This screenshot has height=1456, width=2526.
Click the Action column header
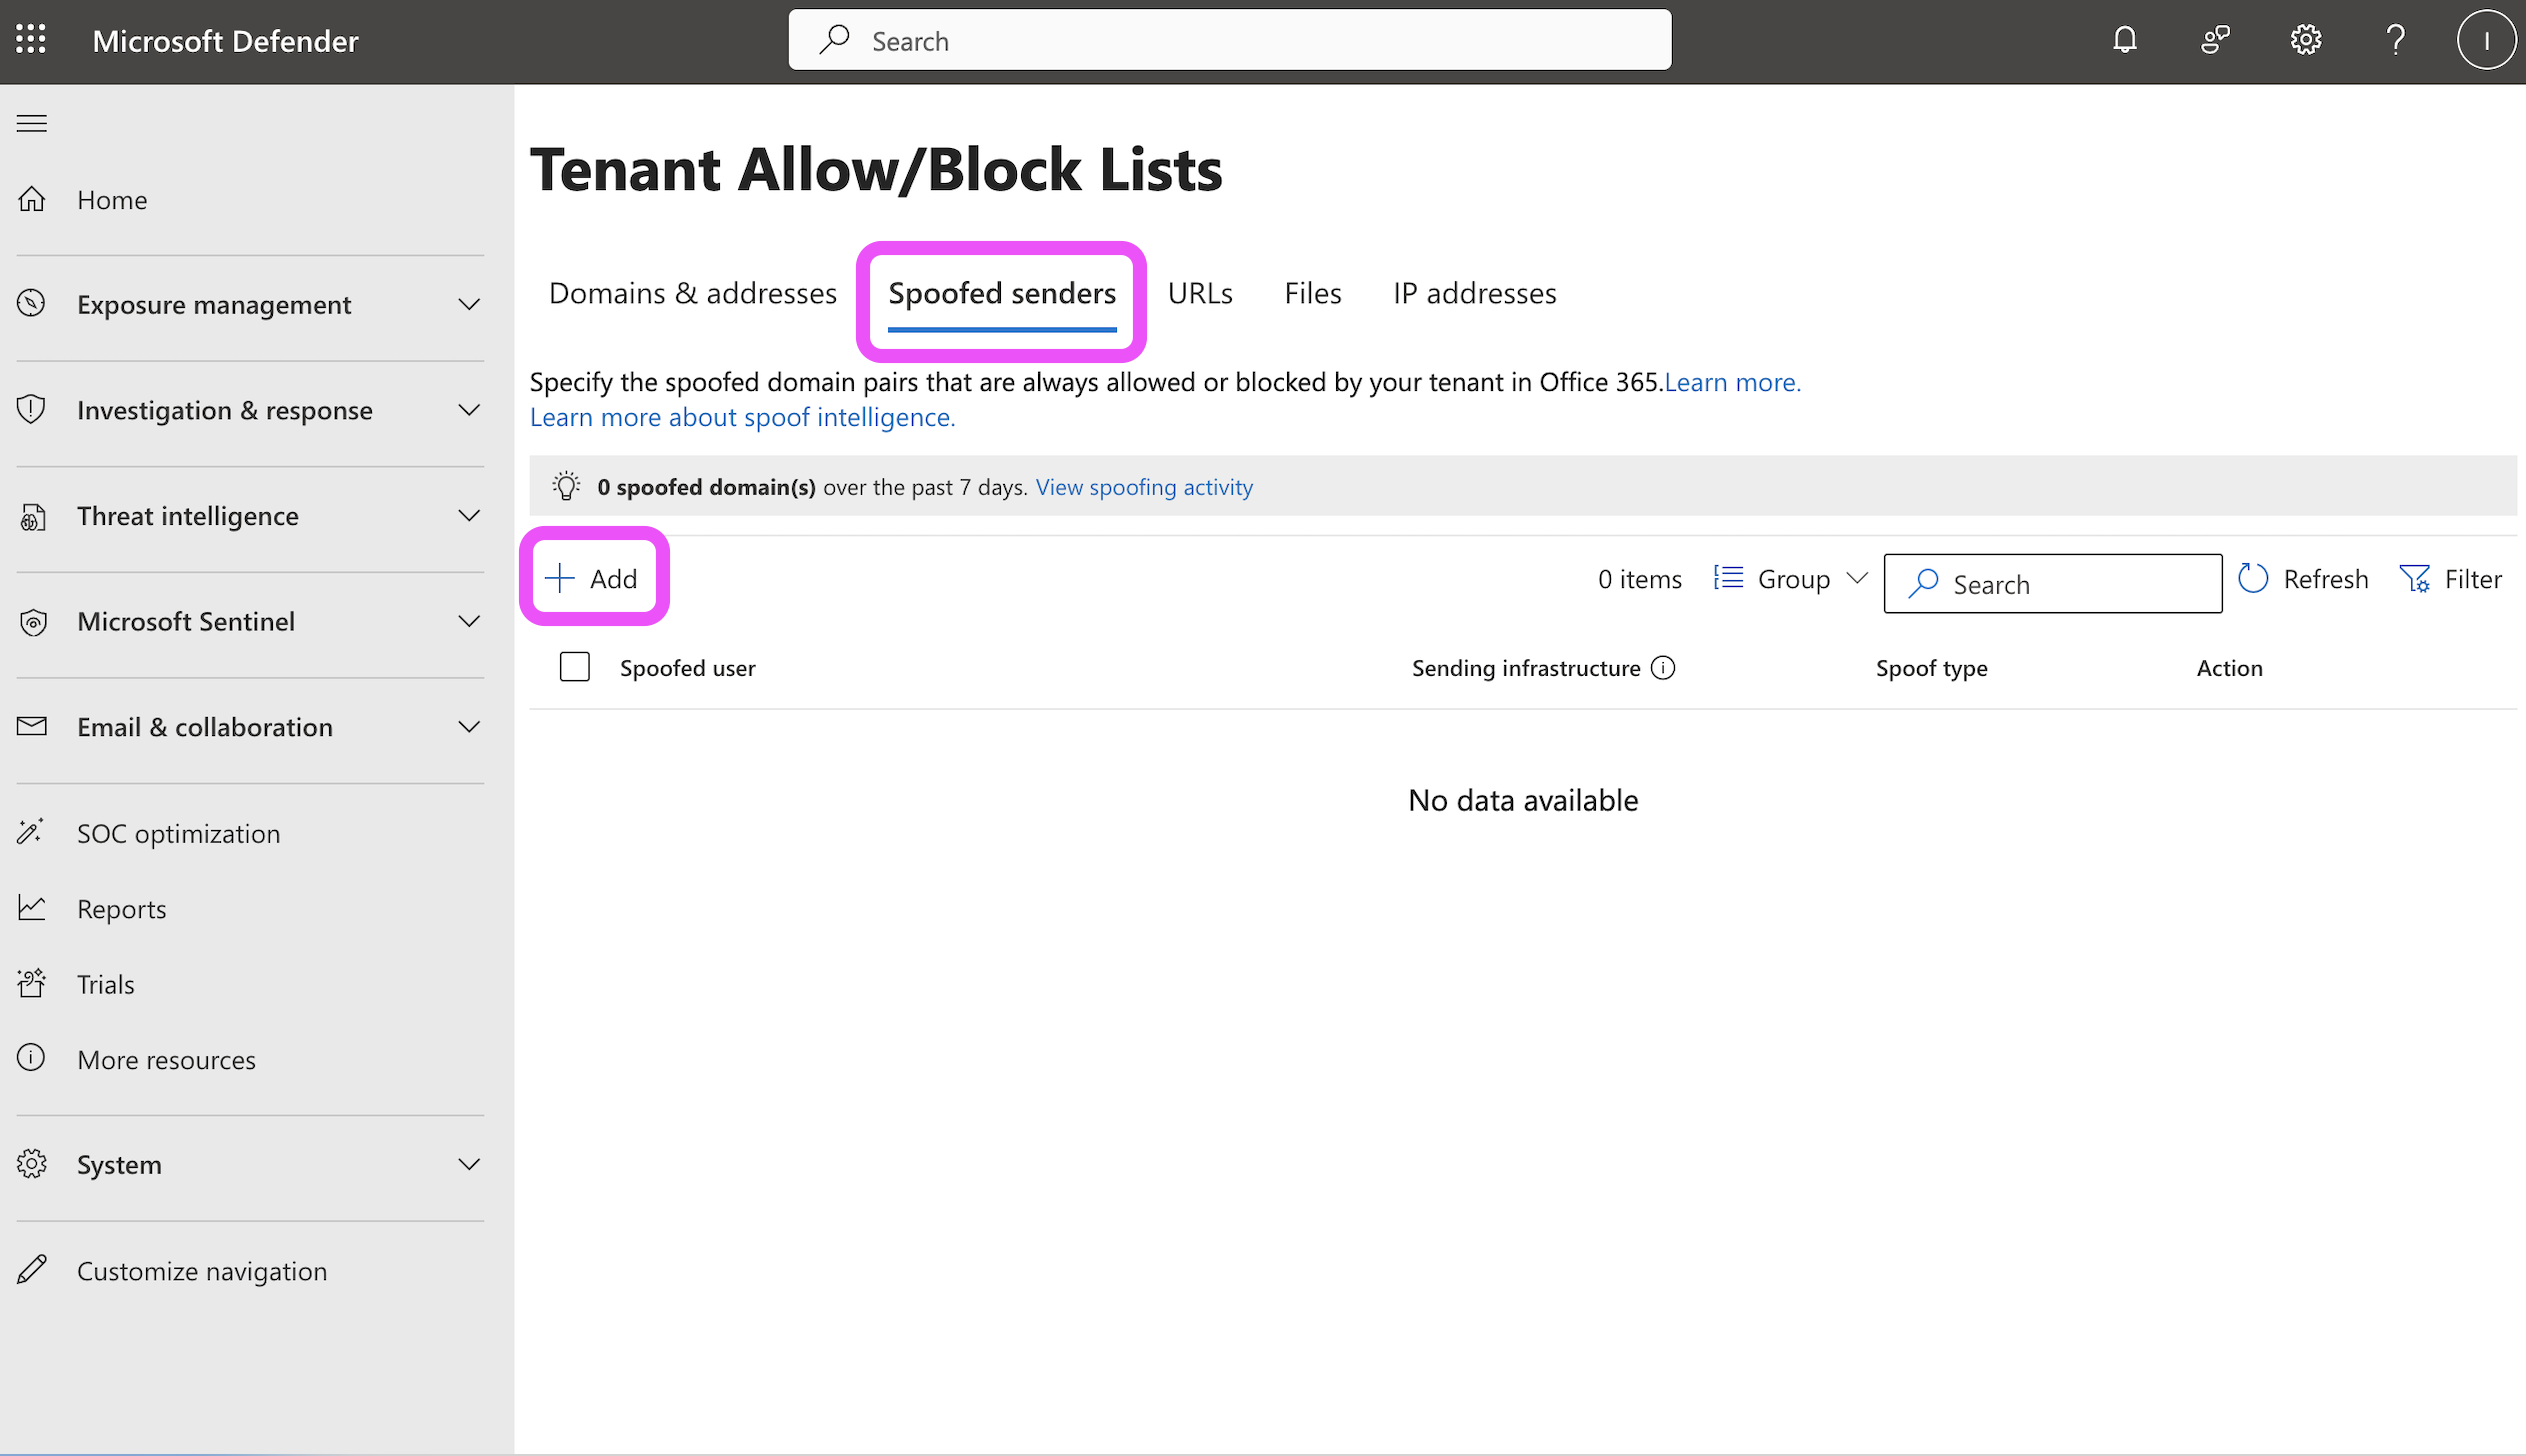click(2230, 668)
